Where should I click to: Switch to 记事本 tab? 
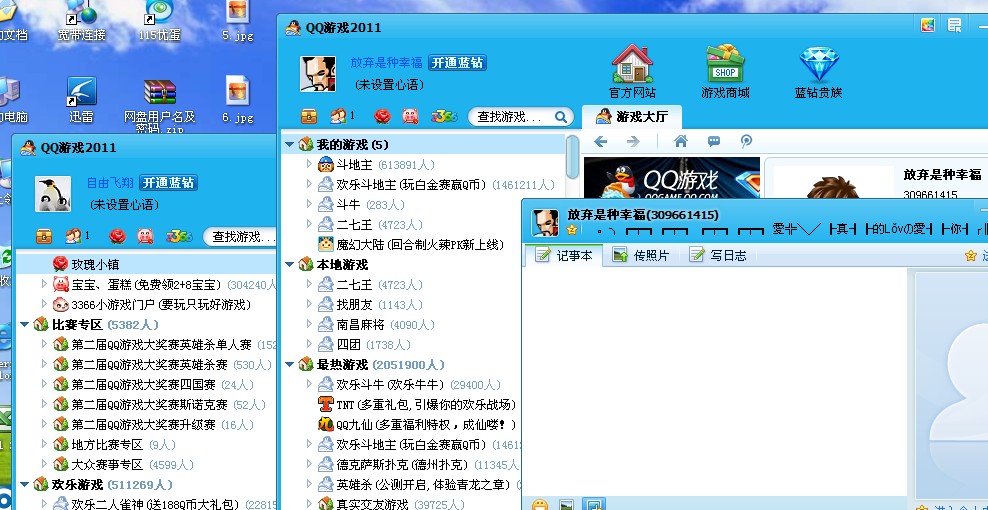pyautogui.click(x=564, y=255)
